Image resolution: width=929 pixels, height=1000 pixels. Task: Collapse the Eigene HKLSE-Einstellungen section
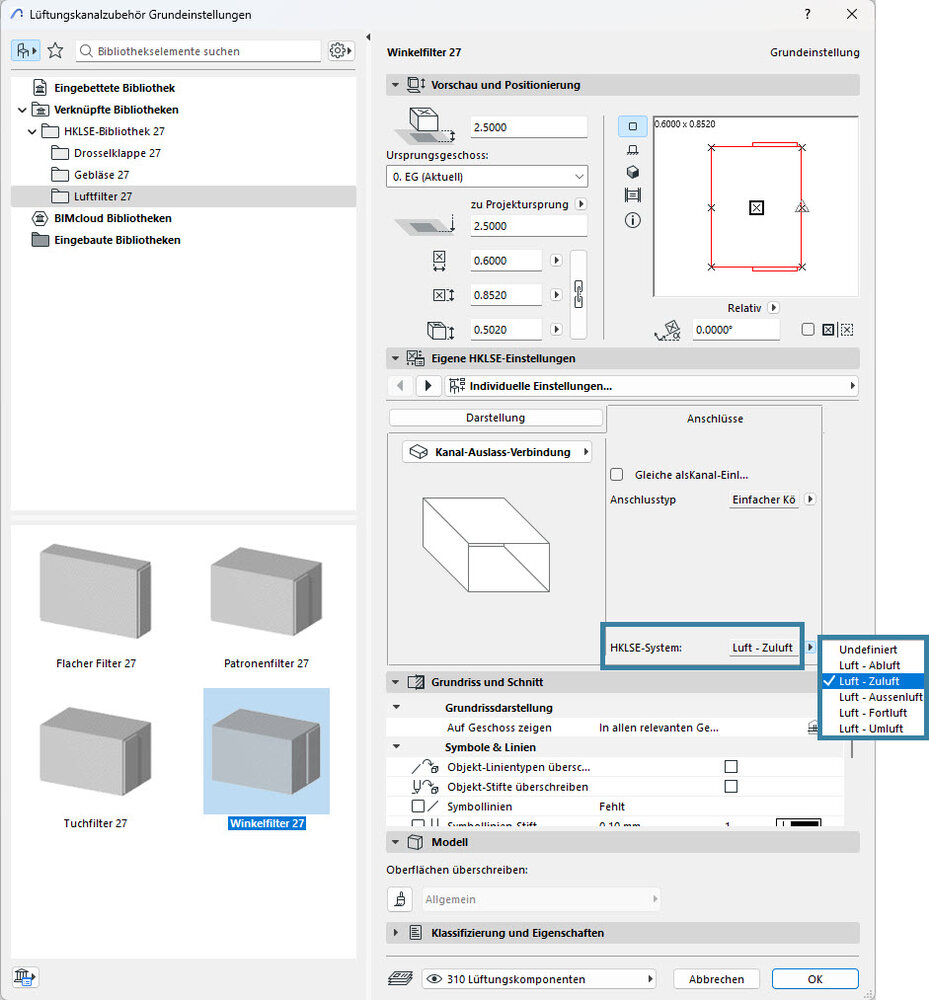(x=395, y=358)
